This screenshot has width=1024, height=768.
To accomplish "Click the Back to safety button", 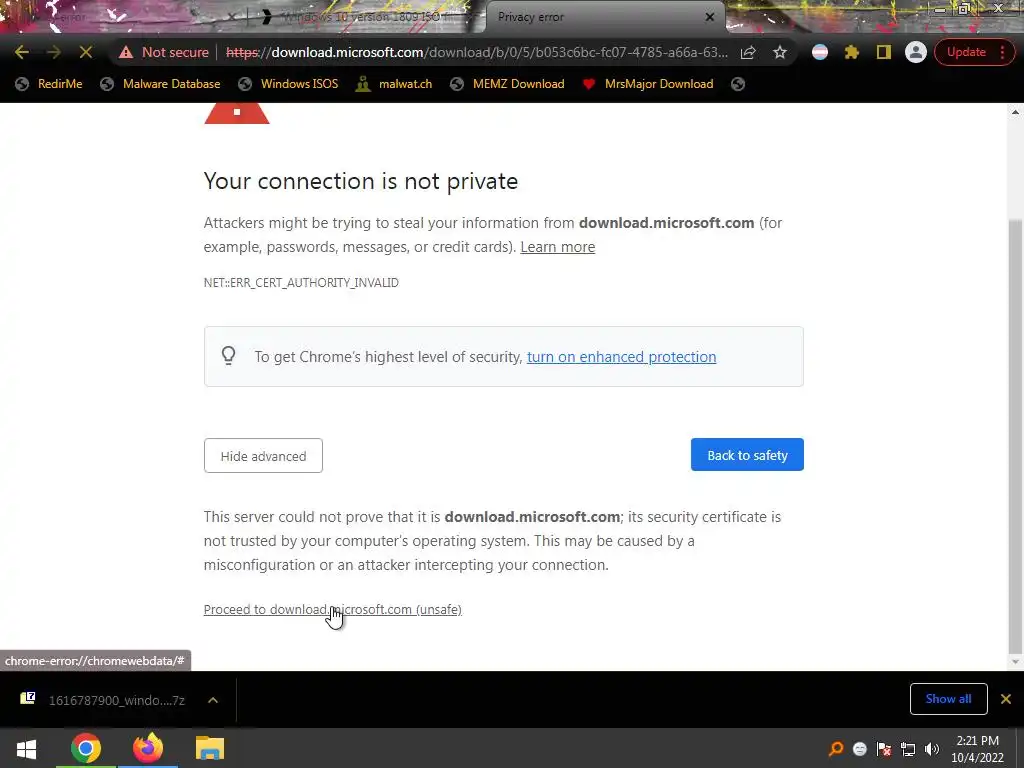I will click(x=747, y=455).
